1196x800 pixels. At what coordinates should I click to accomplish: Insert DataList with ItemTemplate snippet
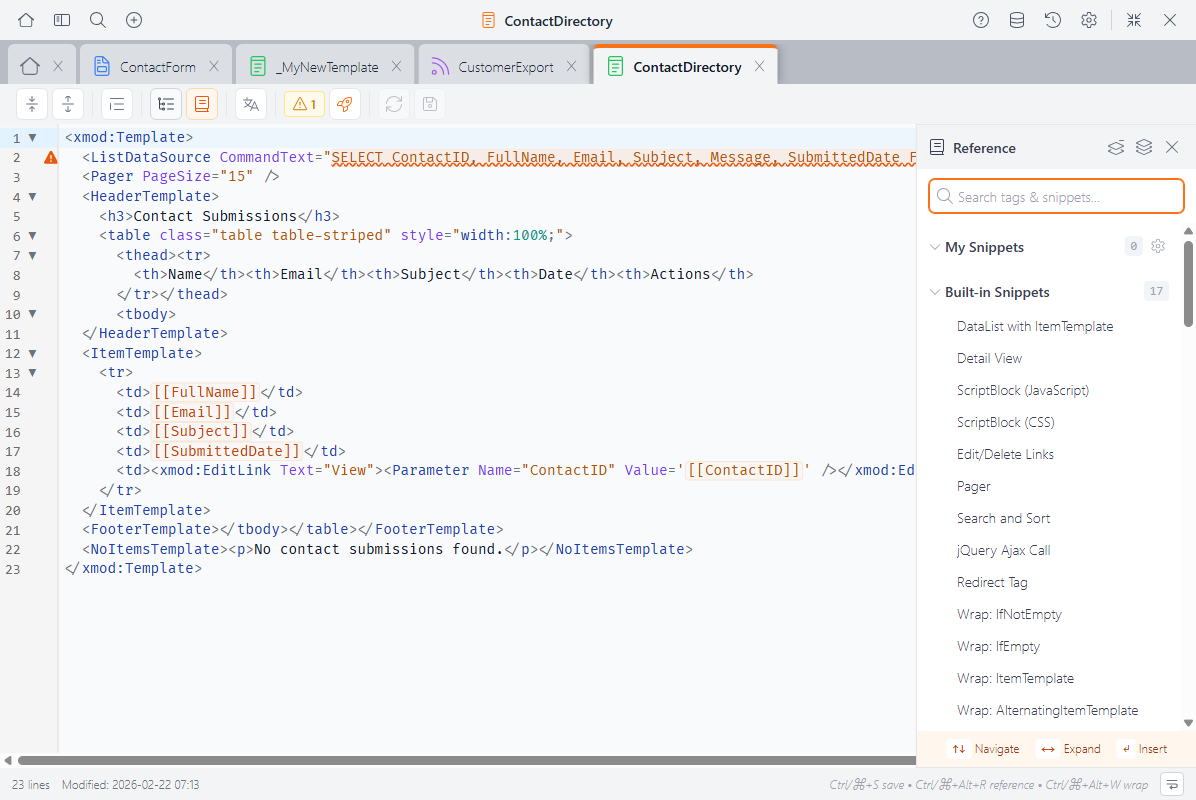click(1034, 326)
